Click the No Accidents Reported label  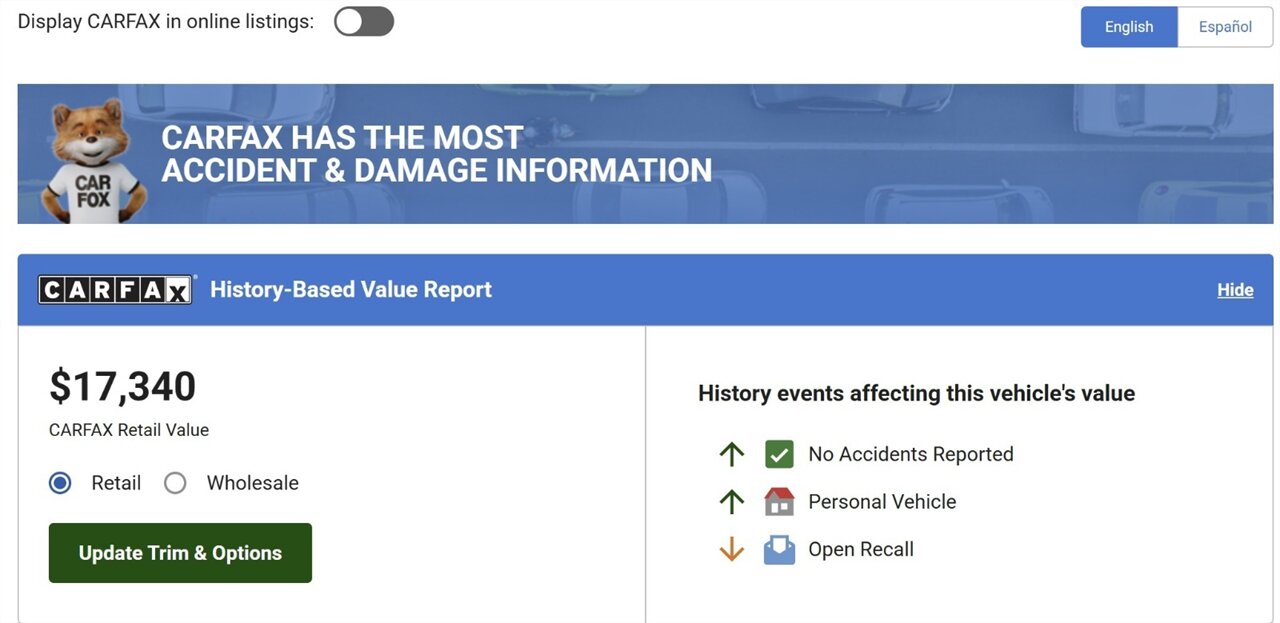pos(910,455)
